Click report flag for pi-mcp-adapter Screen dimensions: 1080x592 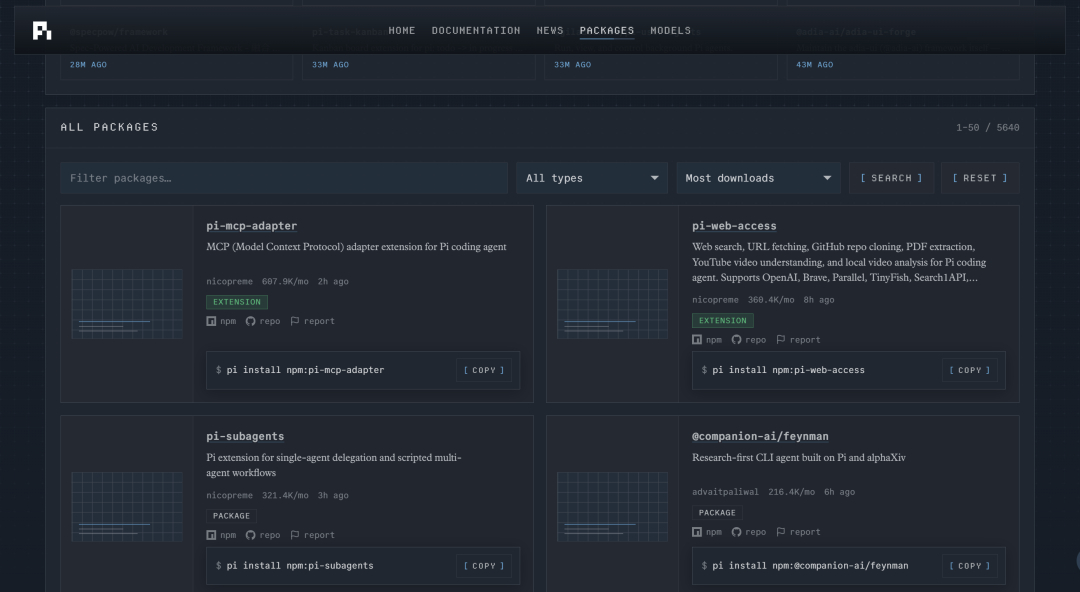pos(313,321)
